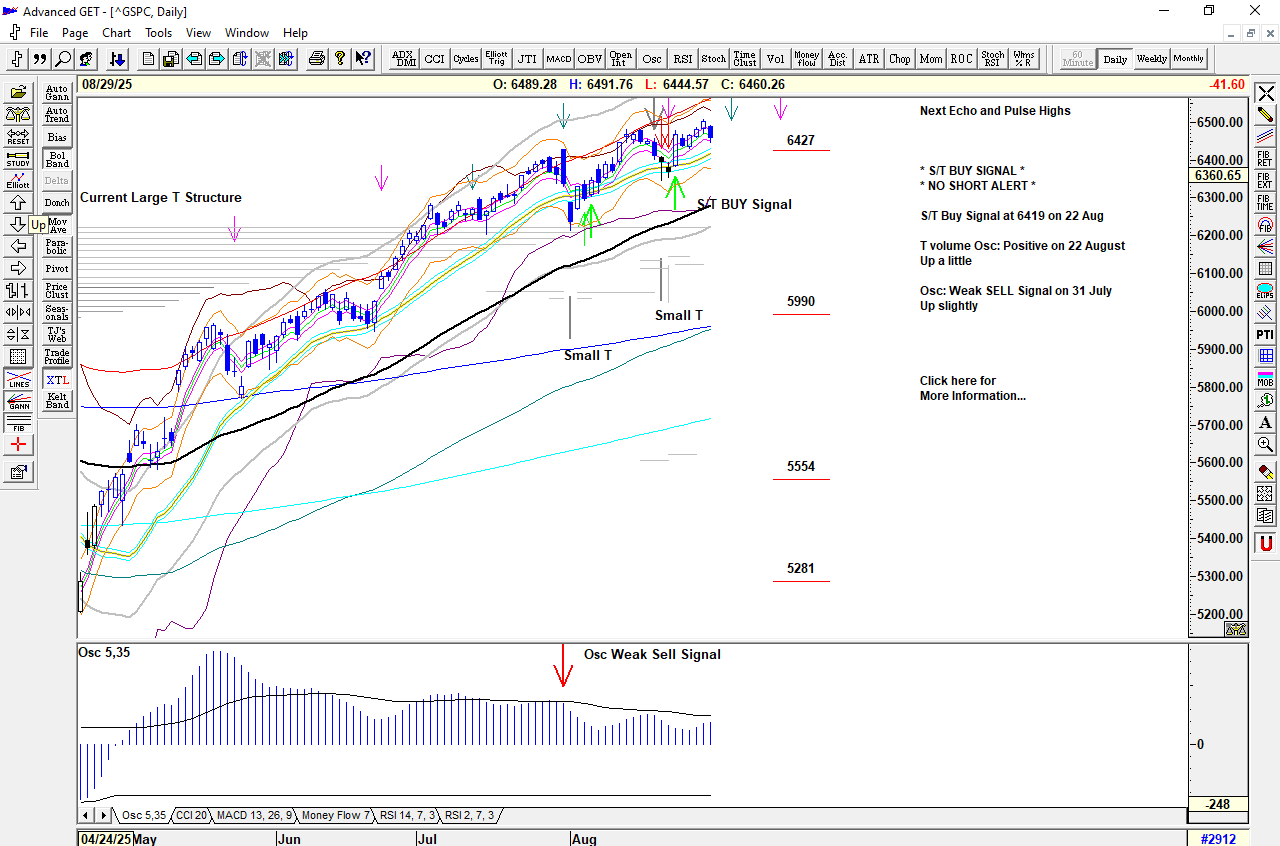This screenshot has width=1280, height=846.
Task: Switch to the CCI 20 tab
Action: pos(190,816)
